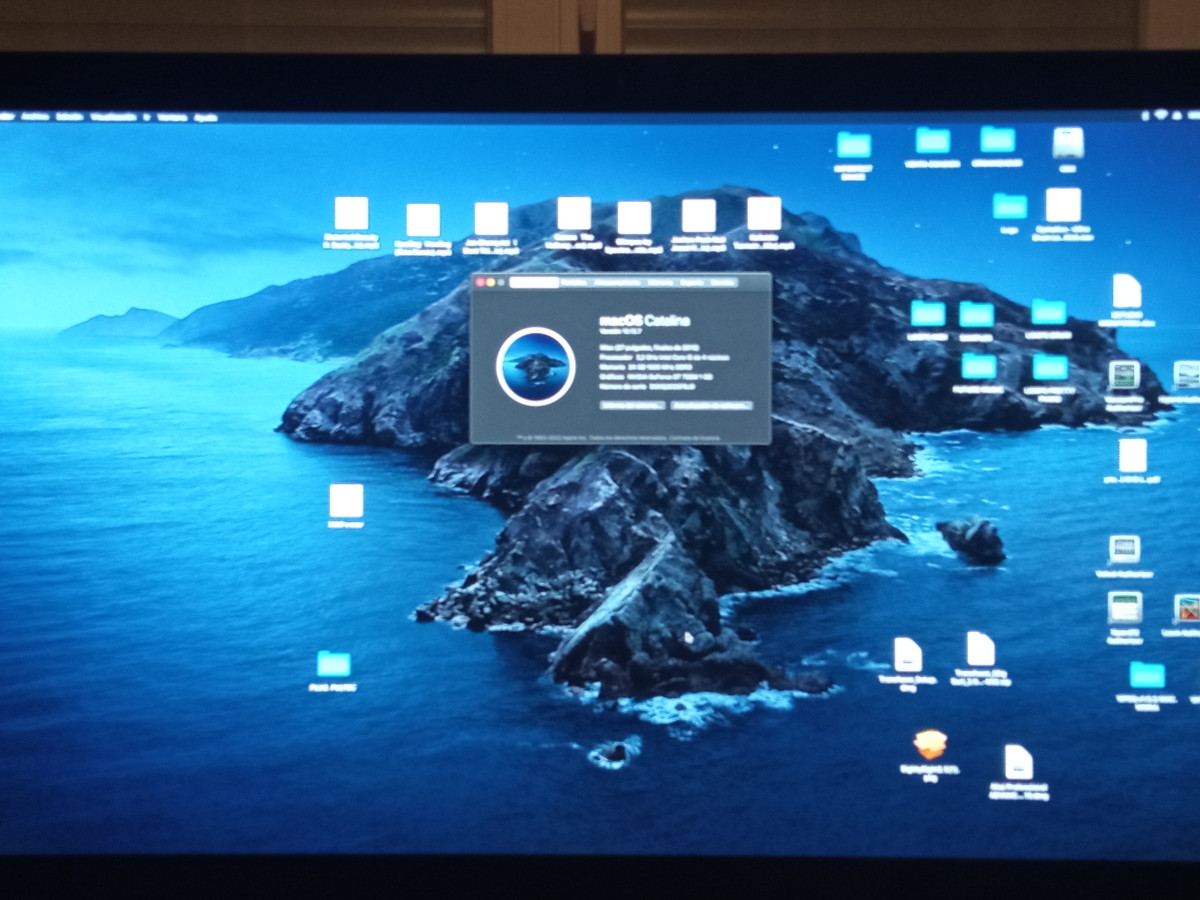The width and height of the screenshot is (1200, 900).
Task: Click the Actualización de software button
Action: (x=710, y=405)
